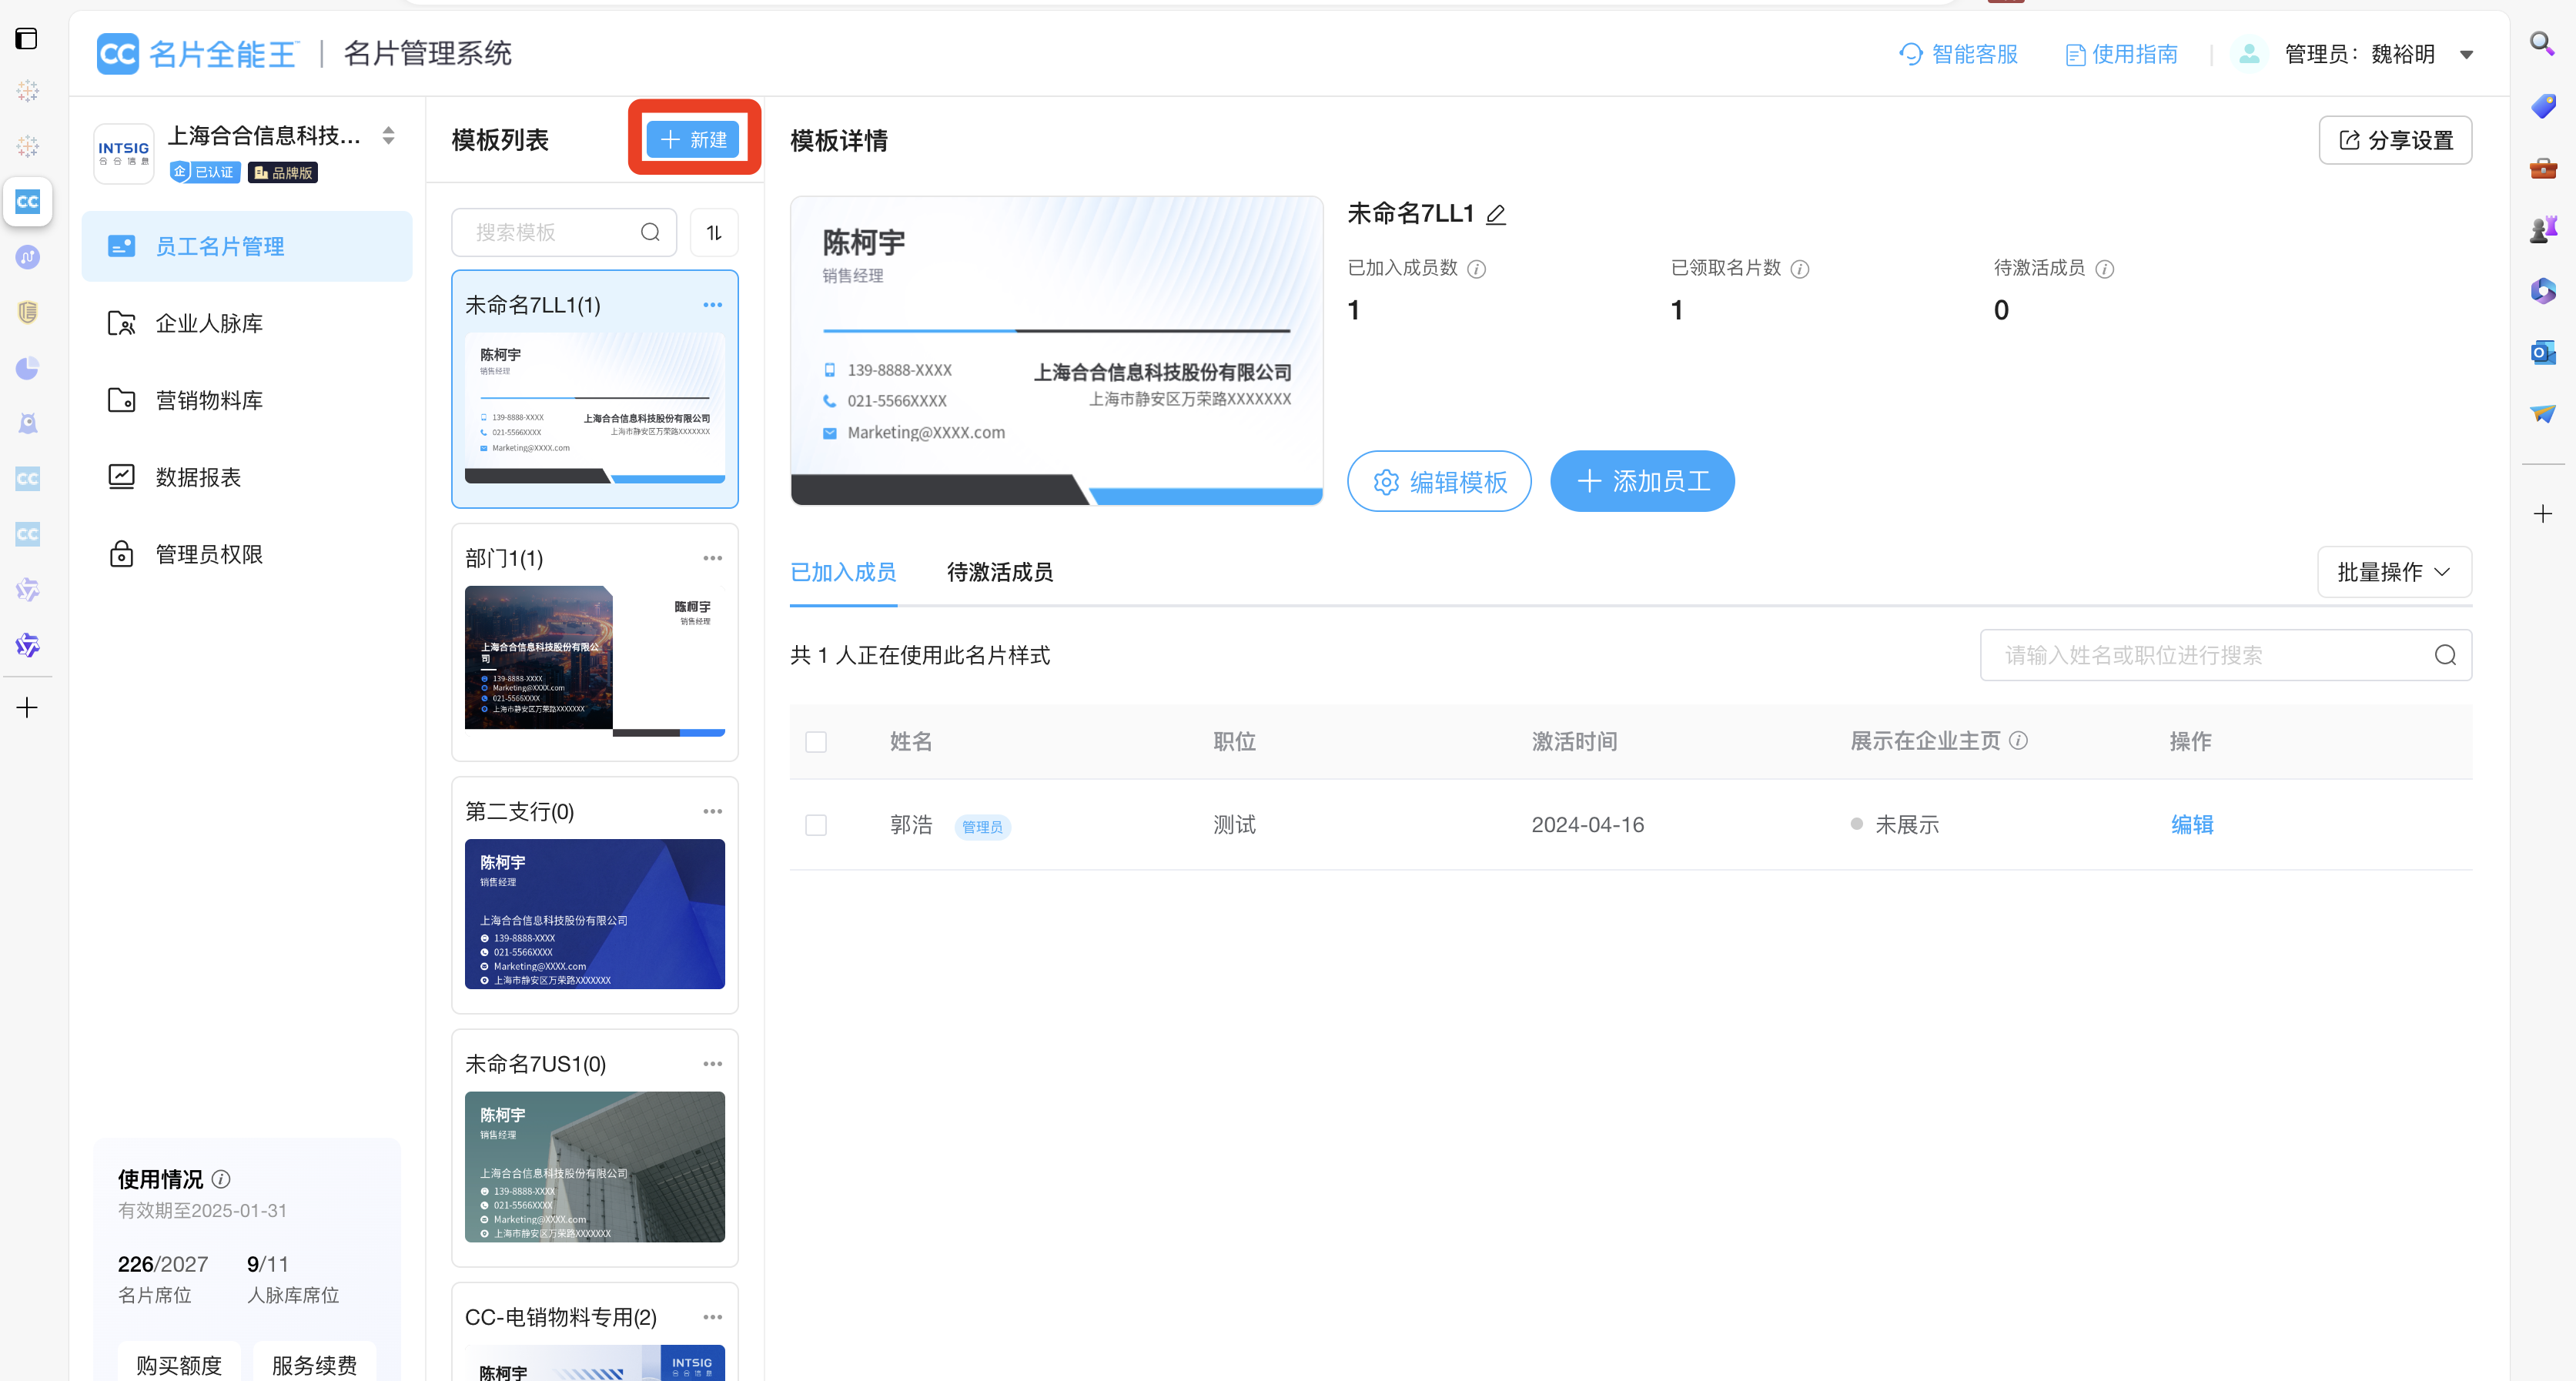Open 智能客服 smart customer service
Image resolution: width=2576 pixels, height=1381 pixels.
(x=1958, y=54)
